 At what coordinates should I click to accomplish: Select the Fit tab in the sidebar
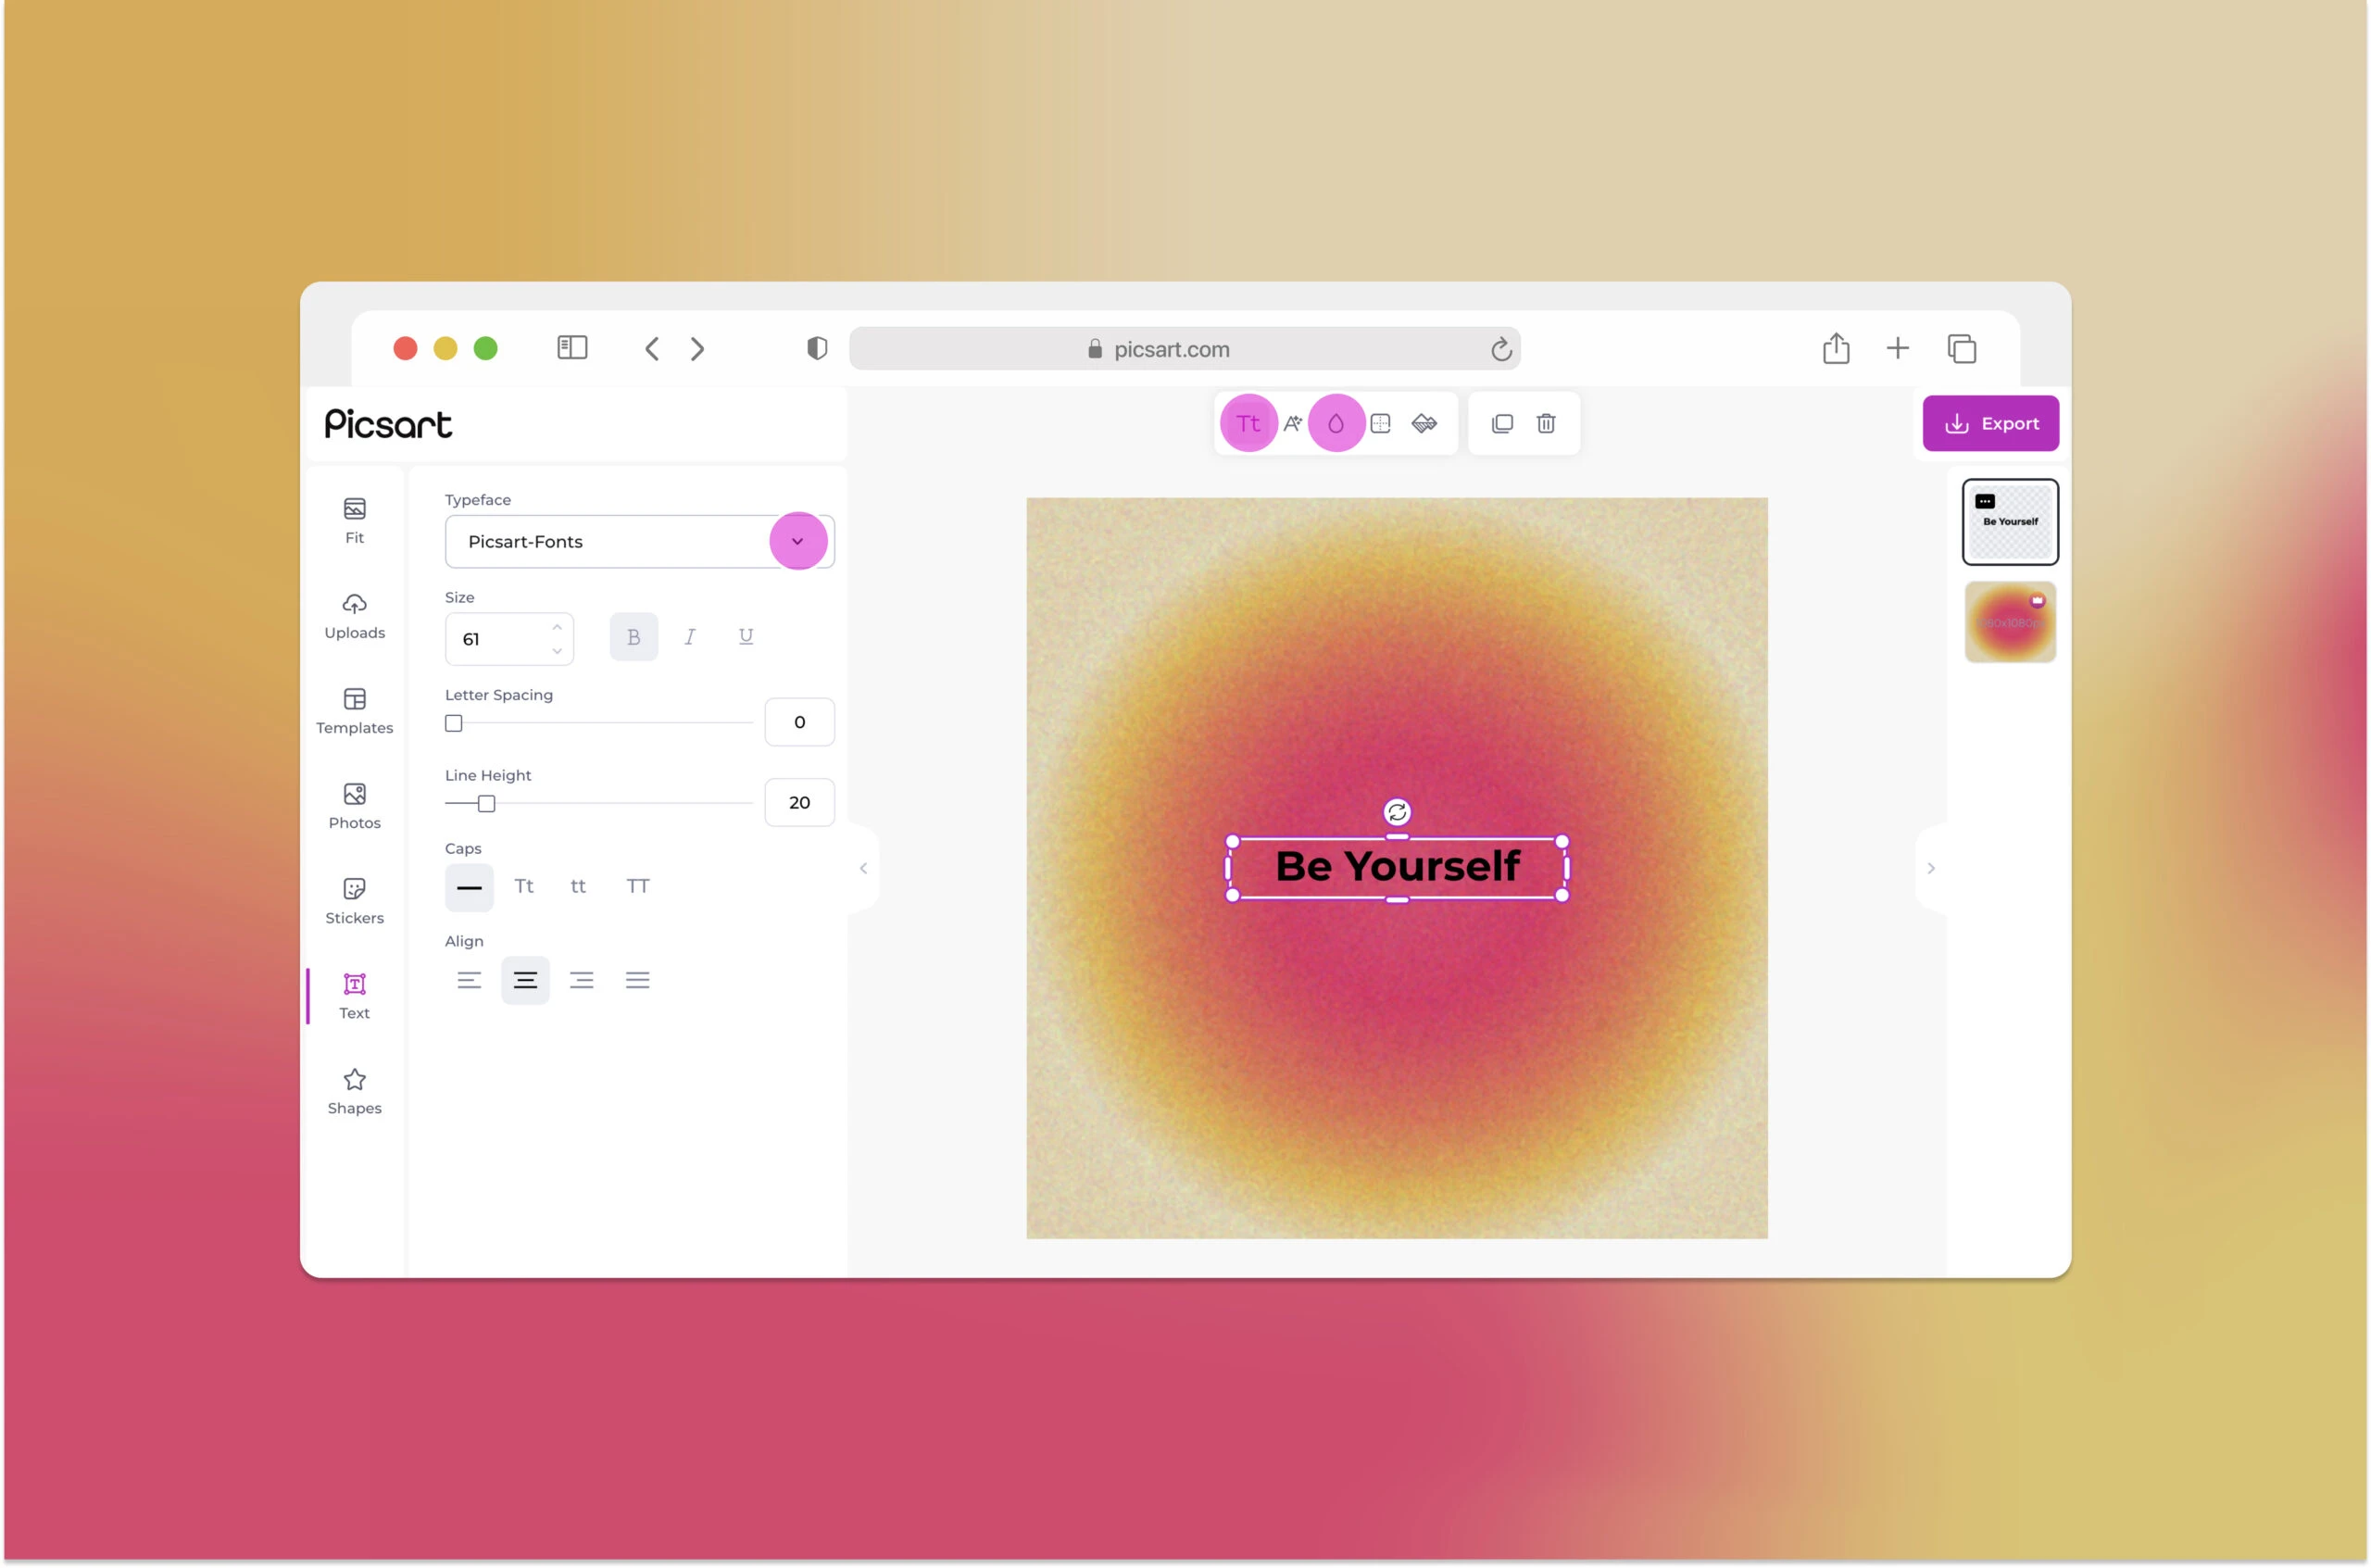pyautogui.click(x=354, y=520)
